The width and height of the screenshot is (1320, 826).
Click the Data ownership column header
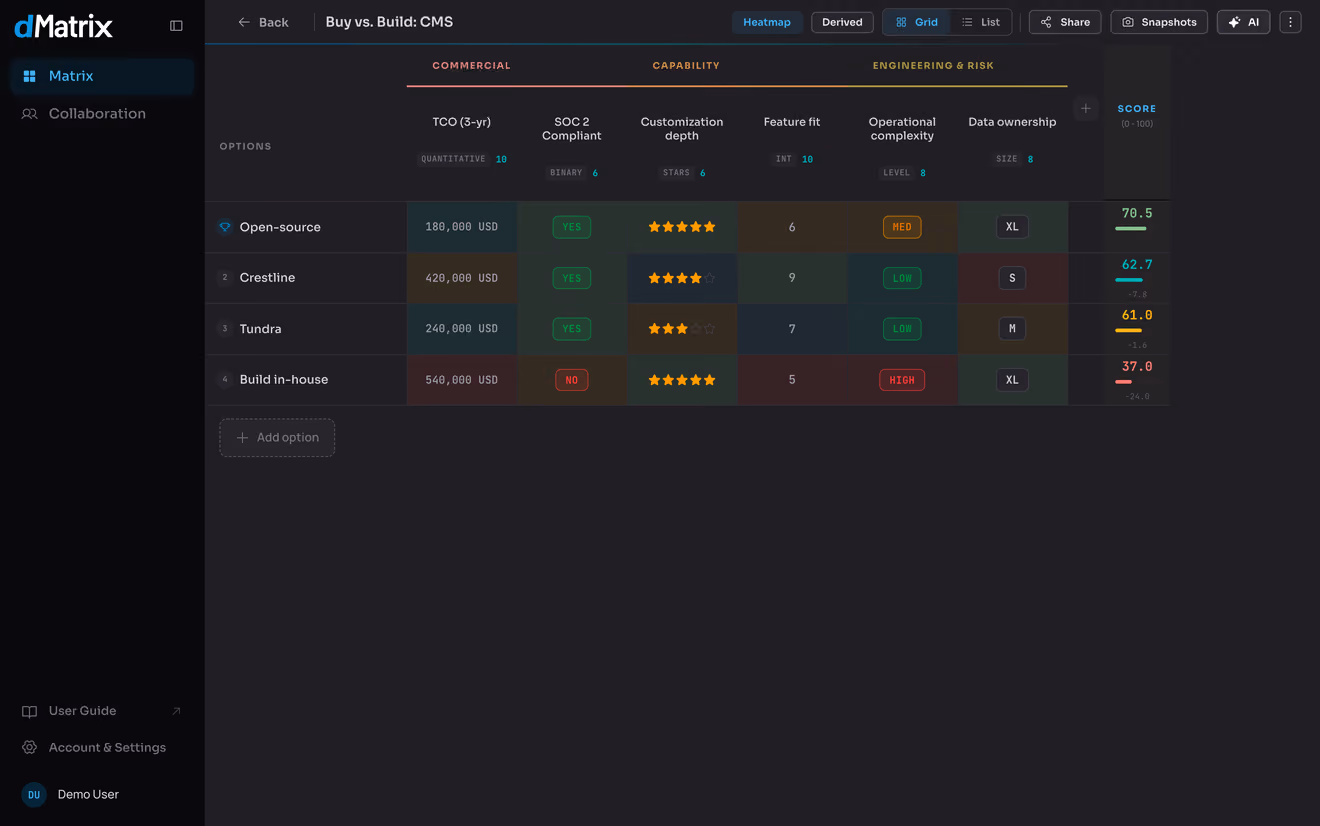pos(1012,122)
